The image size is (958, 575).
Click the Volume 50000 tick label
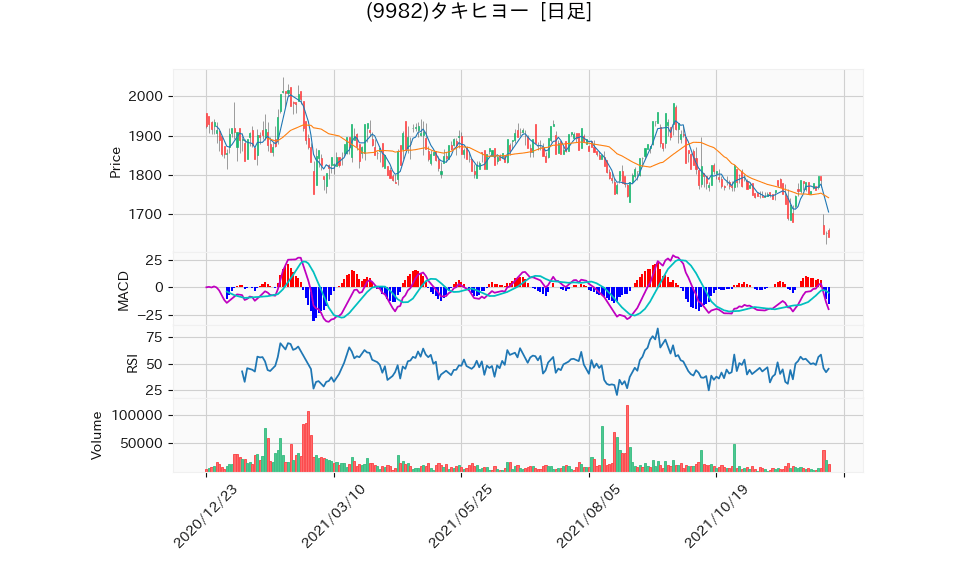tap(142, 444)
